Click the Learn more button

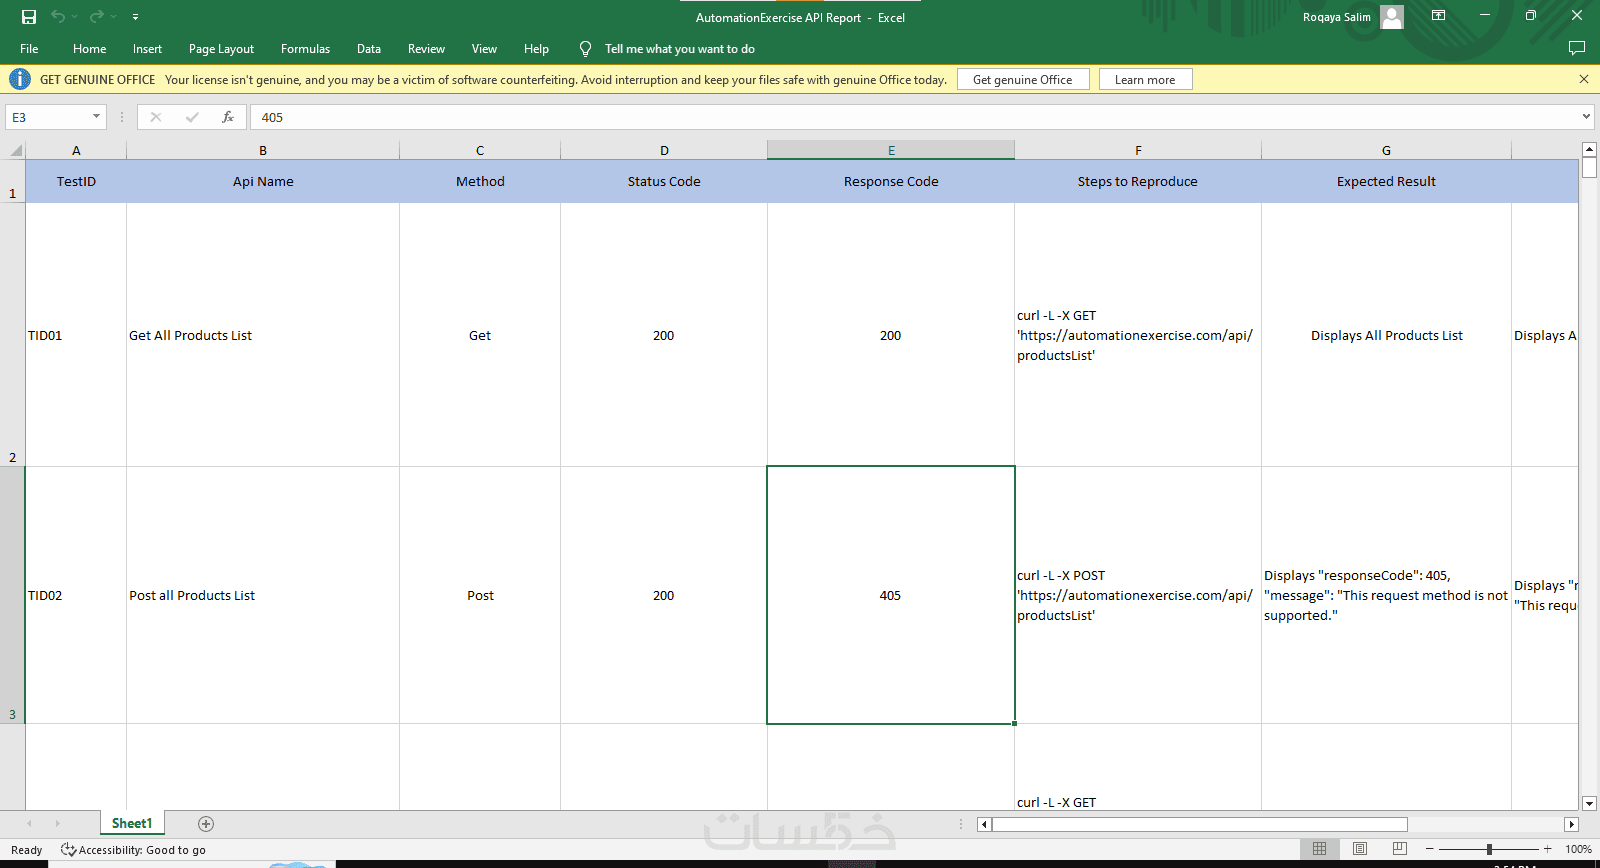pos(1145,79)
